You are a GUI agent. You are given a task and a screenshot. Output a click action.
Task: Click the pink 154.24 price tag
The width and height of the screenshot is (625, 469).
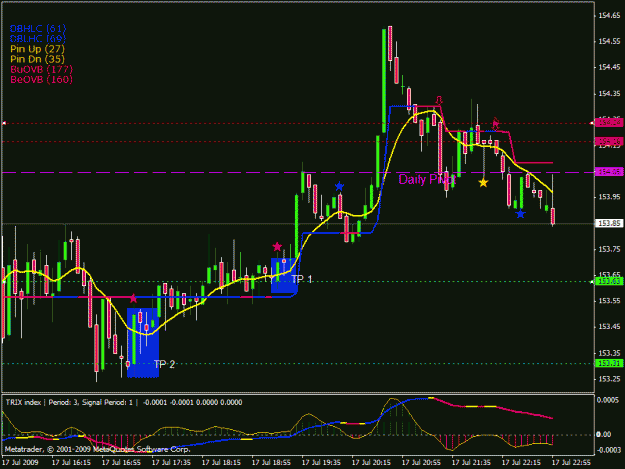609,123
